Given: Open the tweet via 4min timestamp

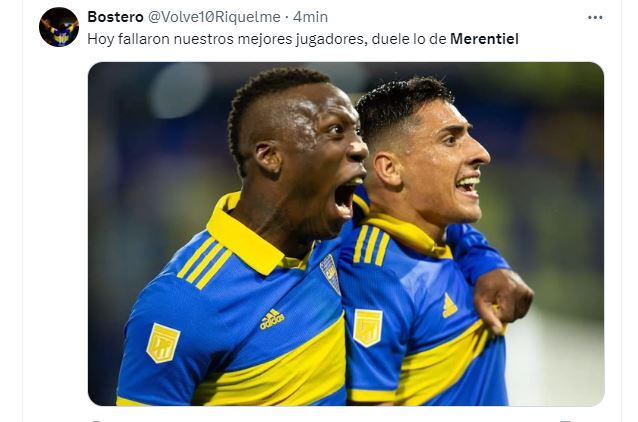Looking at the screenshot, I should (310, 17).
